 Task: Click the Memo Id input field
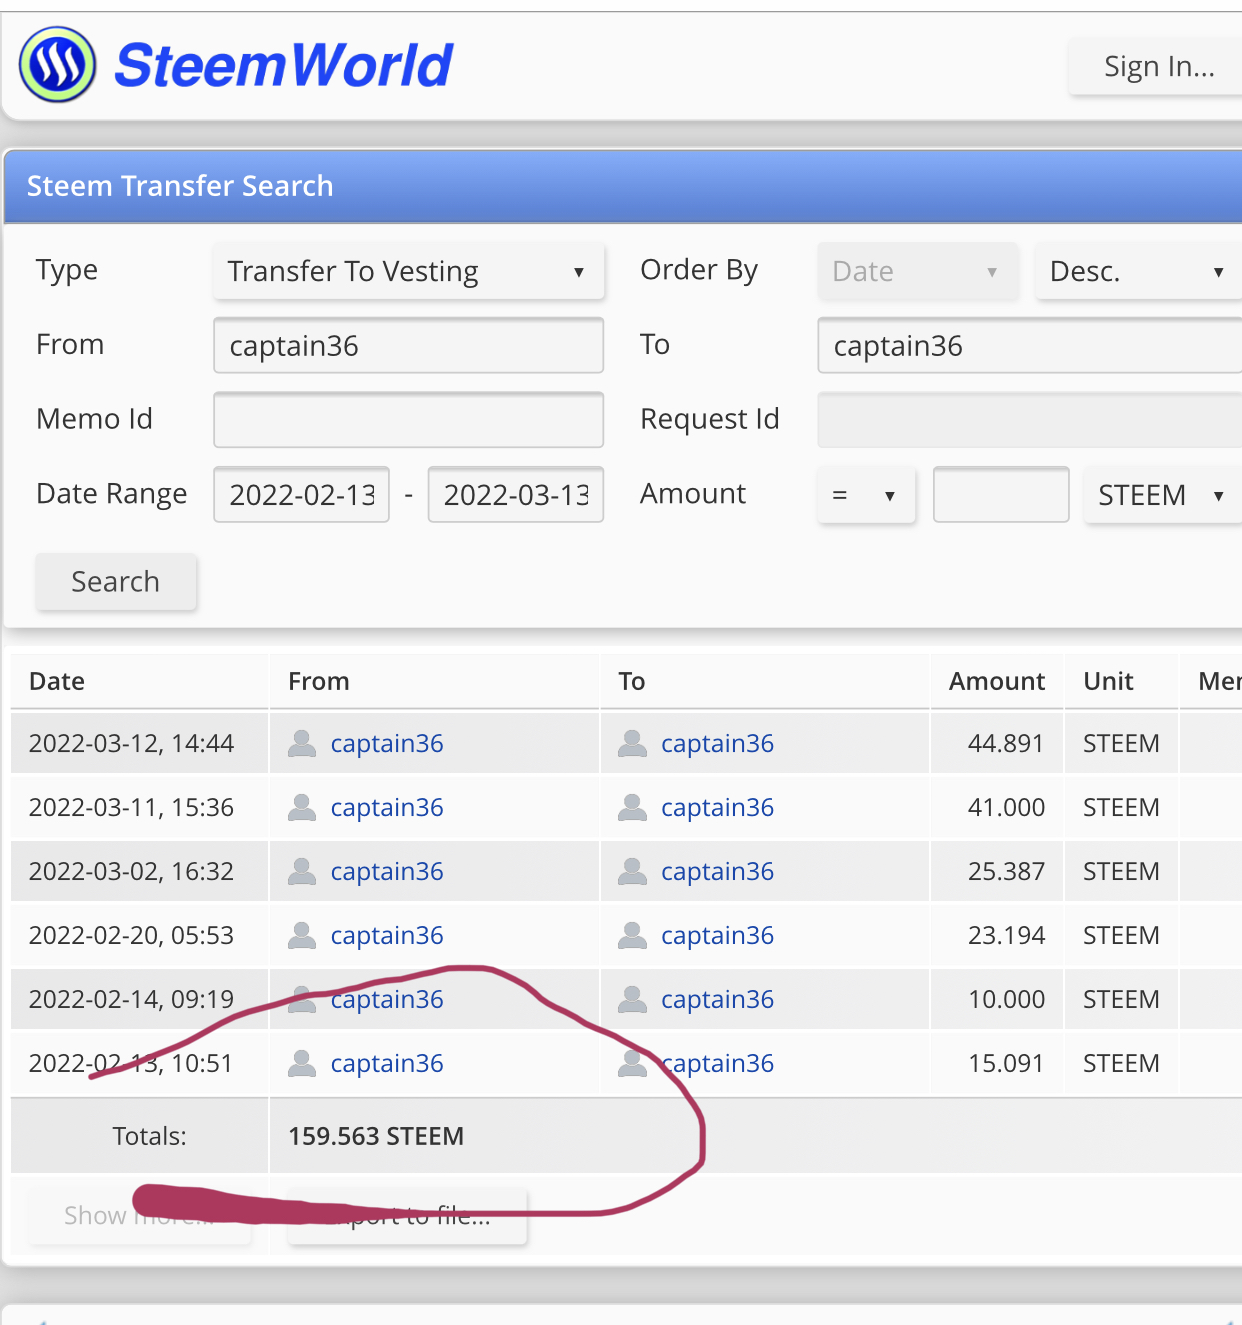[x=408, y=420]
